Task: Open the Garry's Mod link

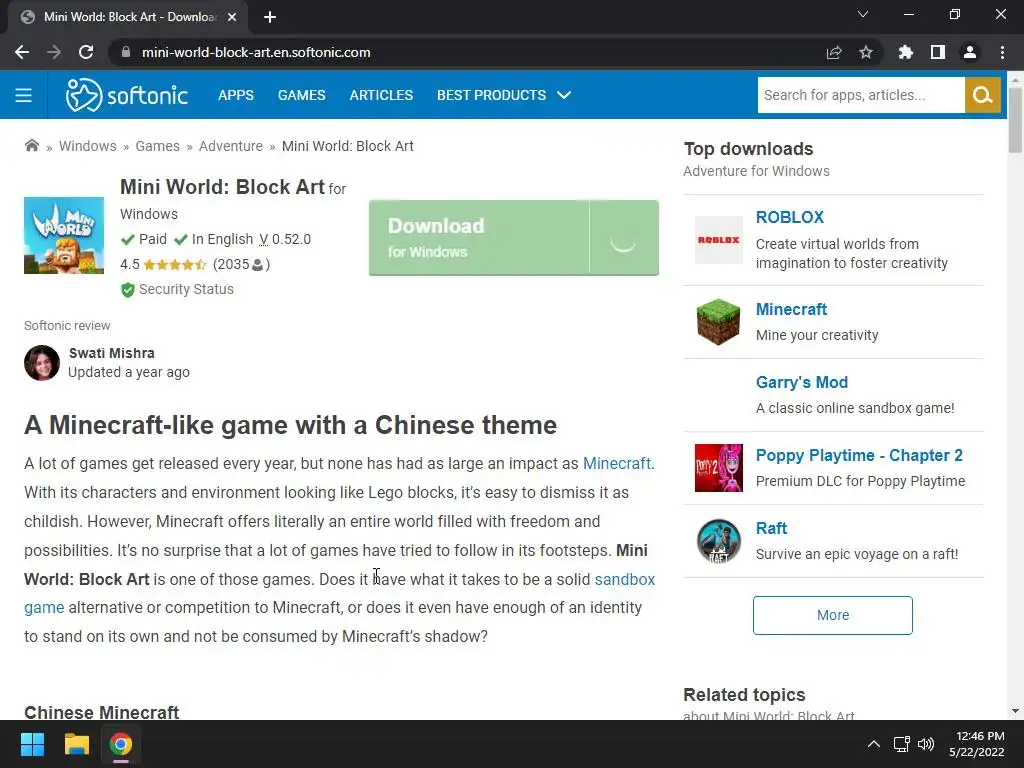Action: (801, 382)
